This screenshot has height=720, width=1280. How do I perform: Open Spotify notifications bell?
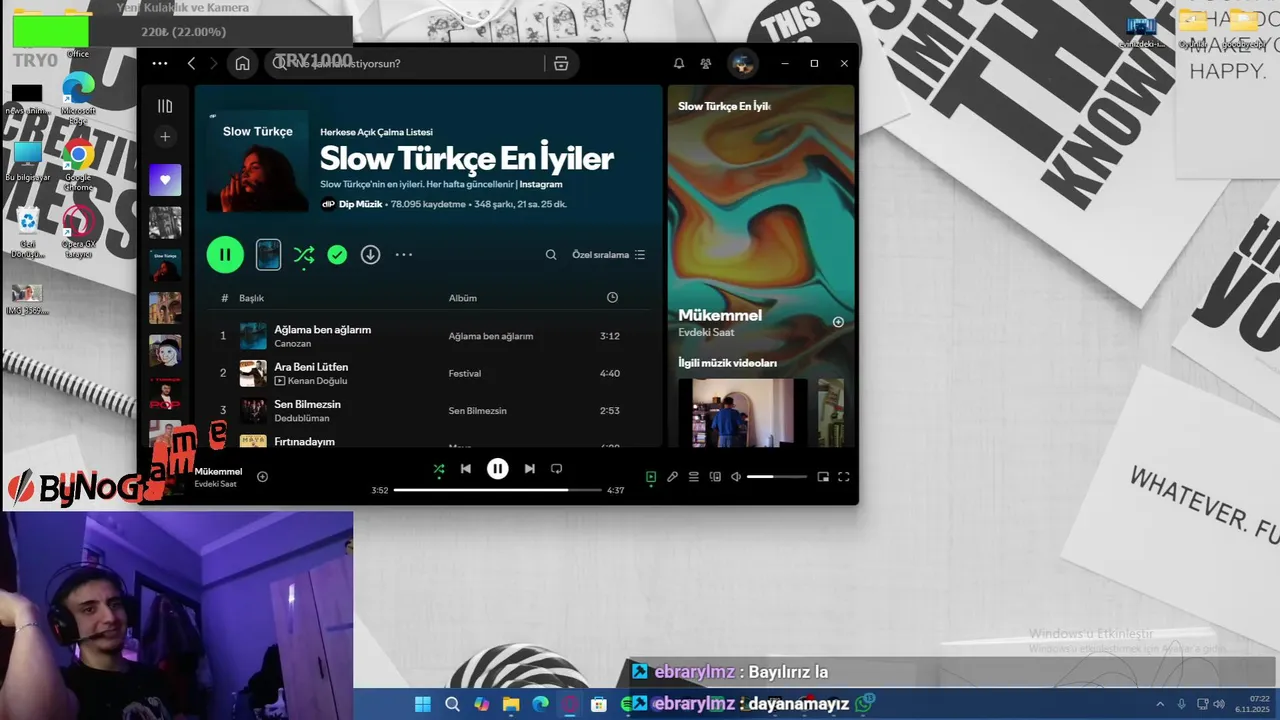point(679,63)
